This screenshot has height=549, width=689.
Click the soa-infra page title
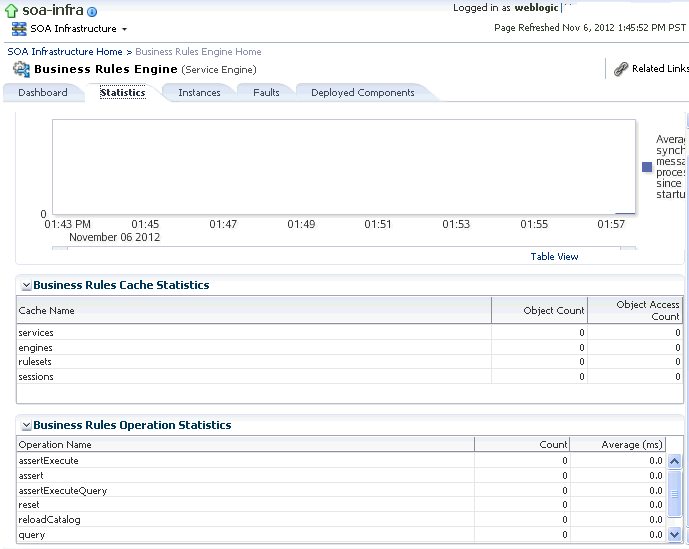(x=53, y=10)
